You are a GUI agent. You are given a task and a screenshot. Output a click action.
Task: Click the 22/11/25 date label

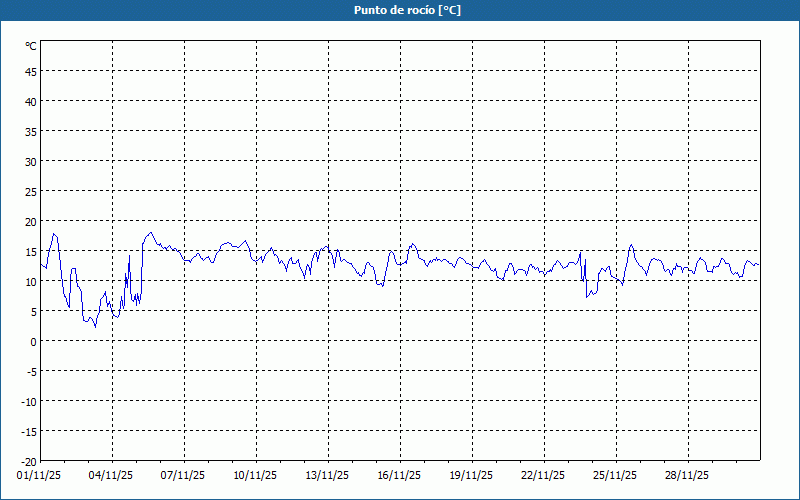coord(543,476)
